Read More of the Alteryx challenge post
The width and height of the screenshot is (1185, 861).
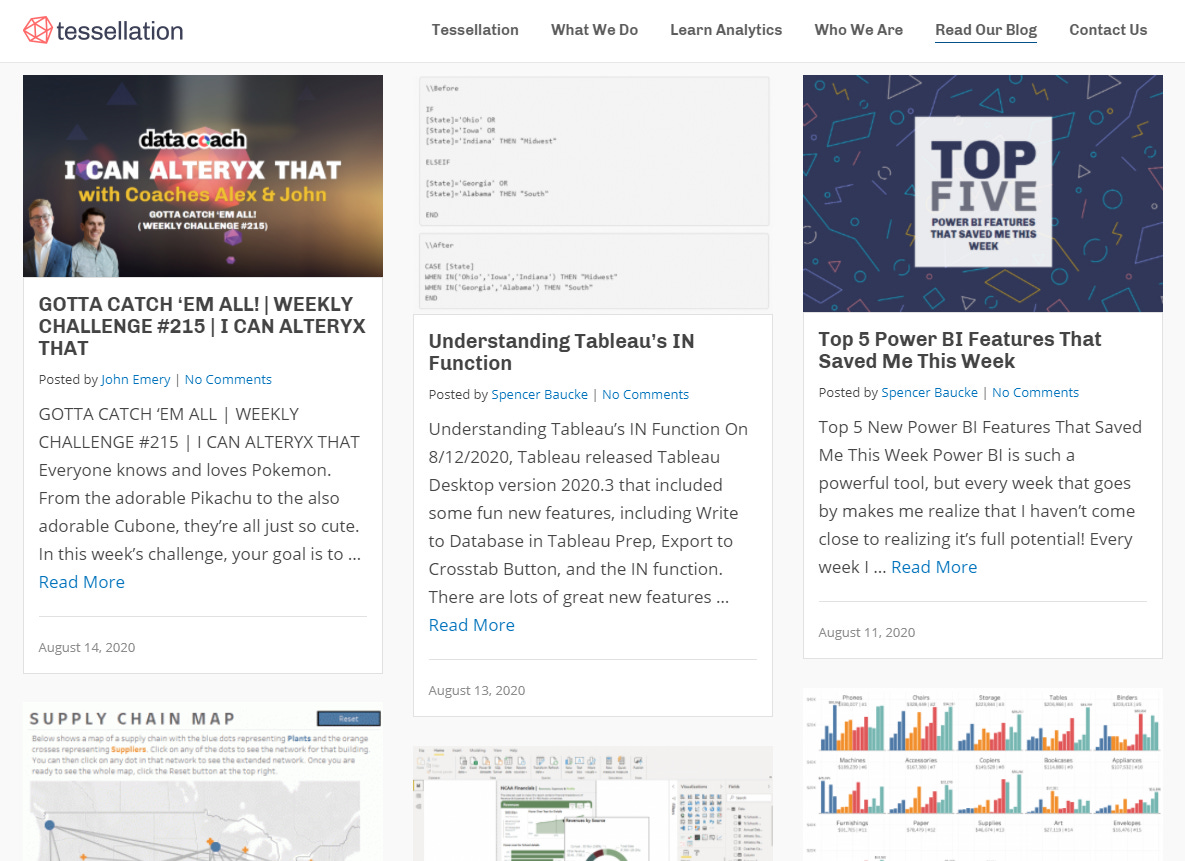(x=82, y=582)
